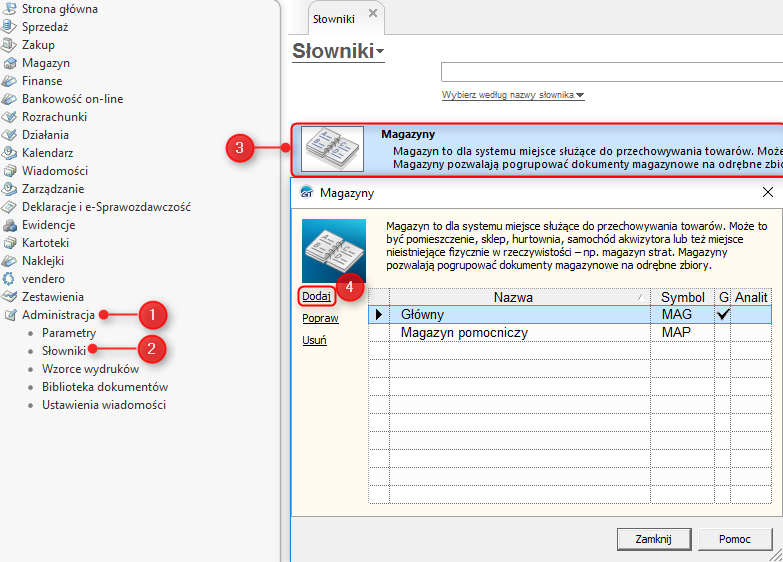This screenshot has width=783, height=562.
Task: Click the Wiadomości module icon
Action: (9, 171)
